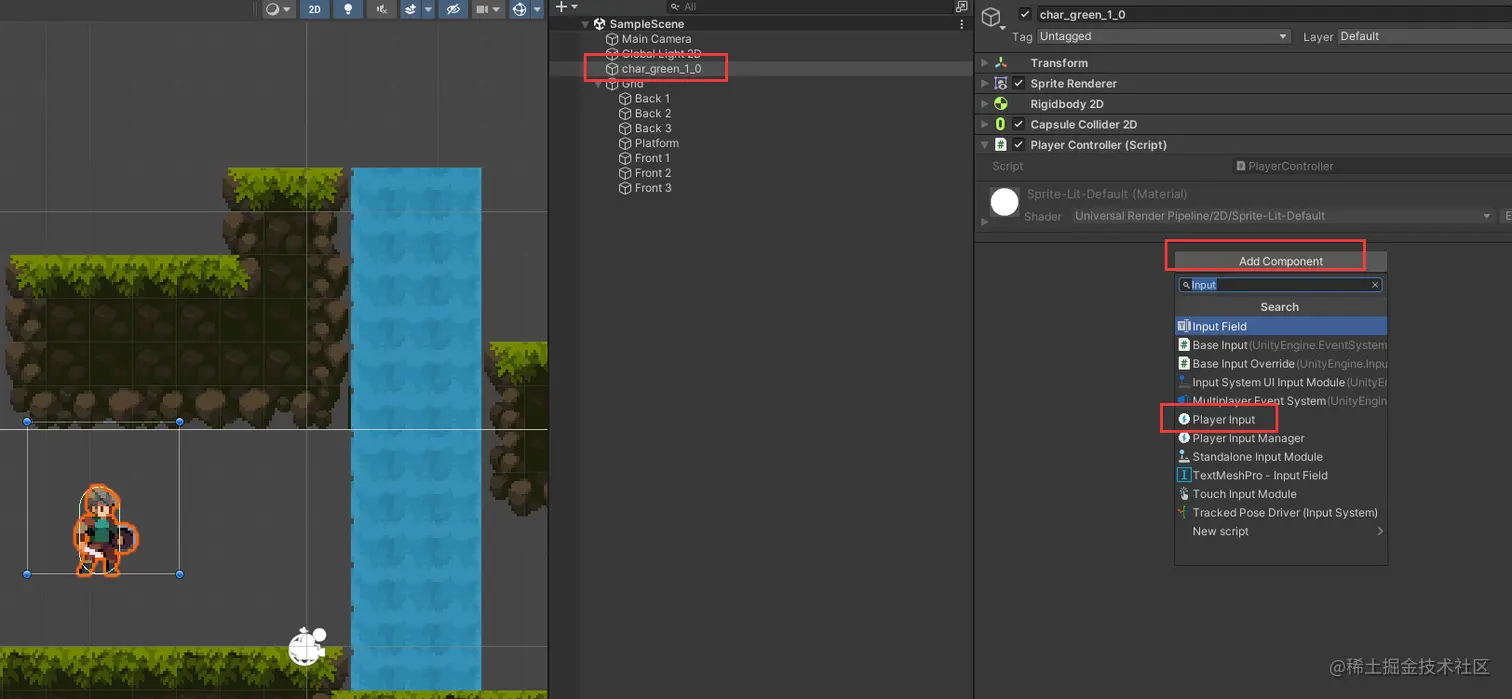The width and height of the screenshot is (1512, 699).
Task: Choose Player Input component
Action: pyautogui.click(x=1281, y=420)
